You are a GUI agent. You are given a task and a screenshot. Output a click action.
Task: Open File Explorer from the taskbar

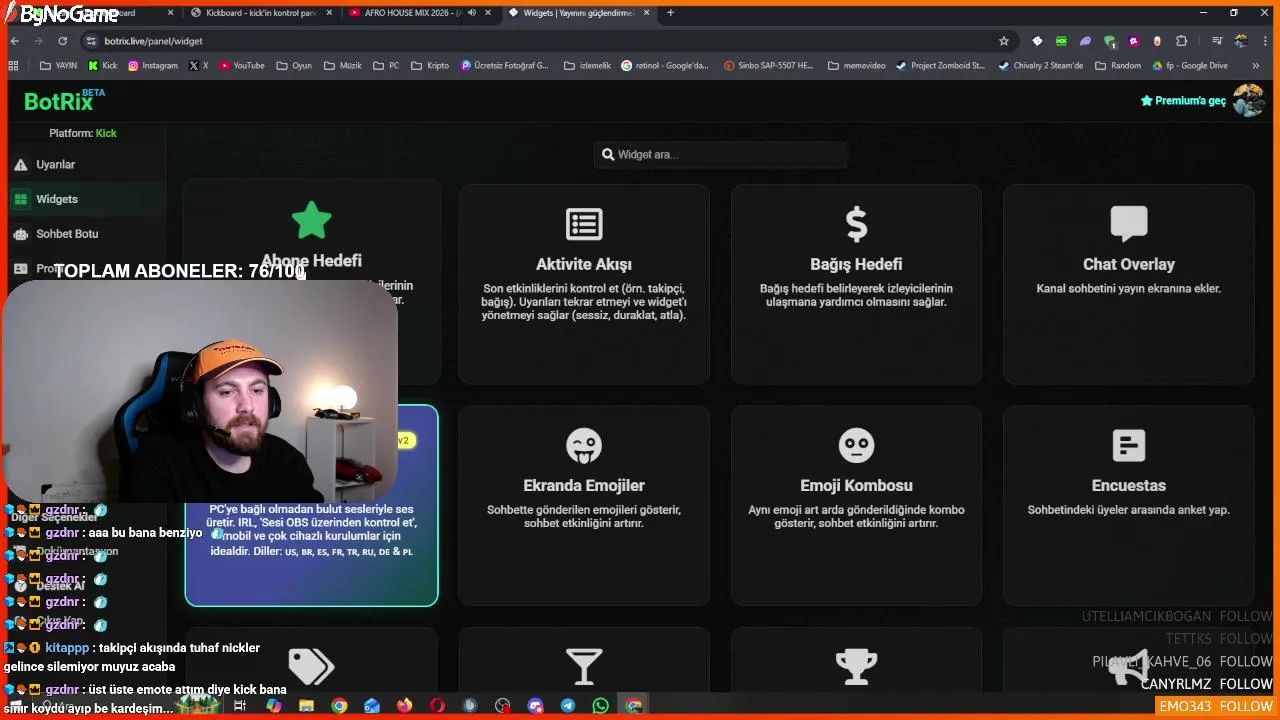(x=306, y=706)
